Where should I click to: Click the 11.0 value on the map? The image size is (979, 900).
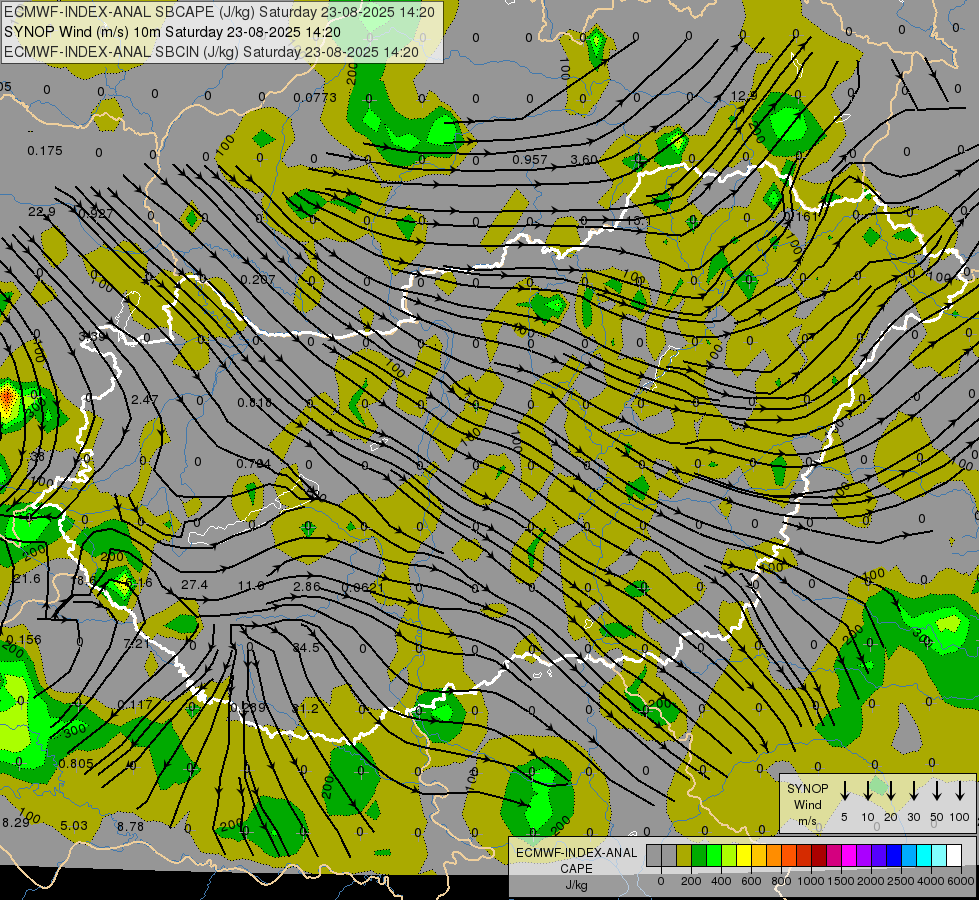coord(252,585)
